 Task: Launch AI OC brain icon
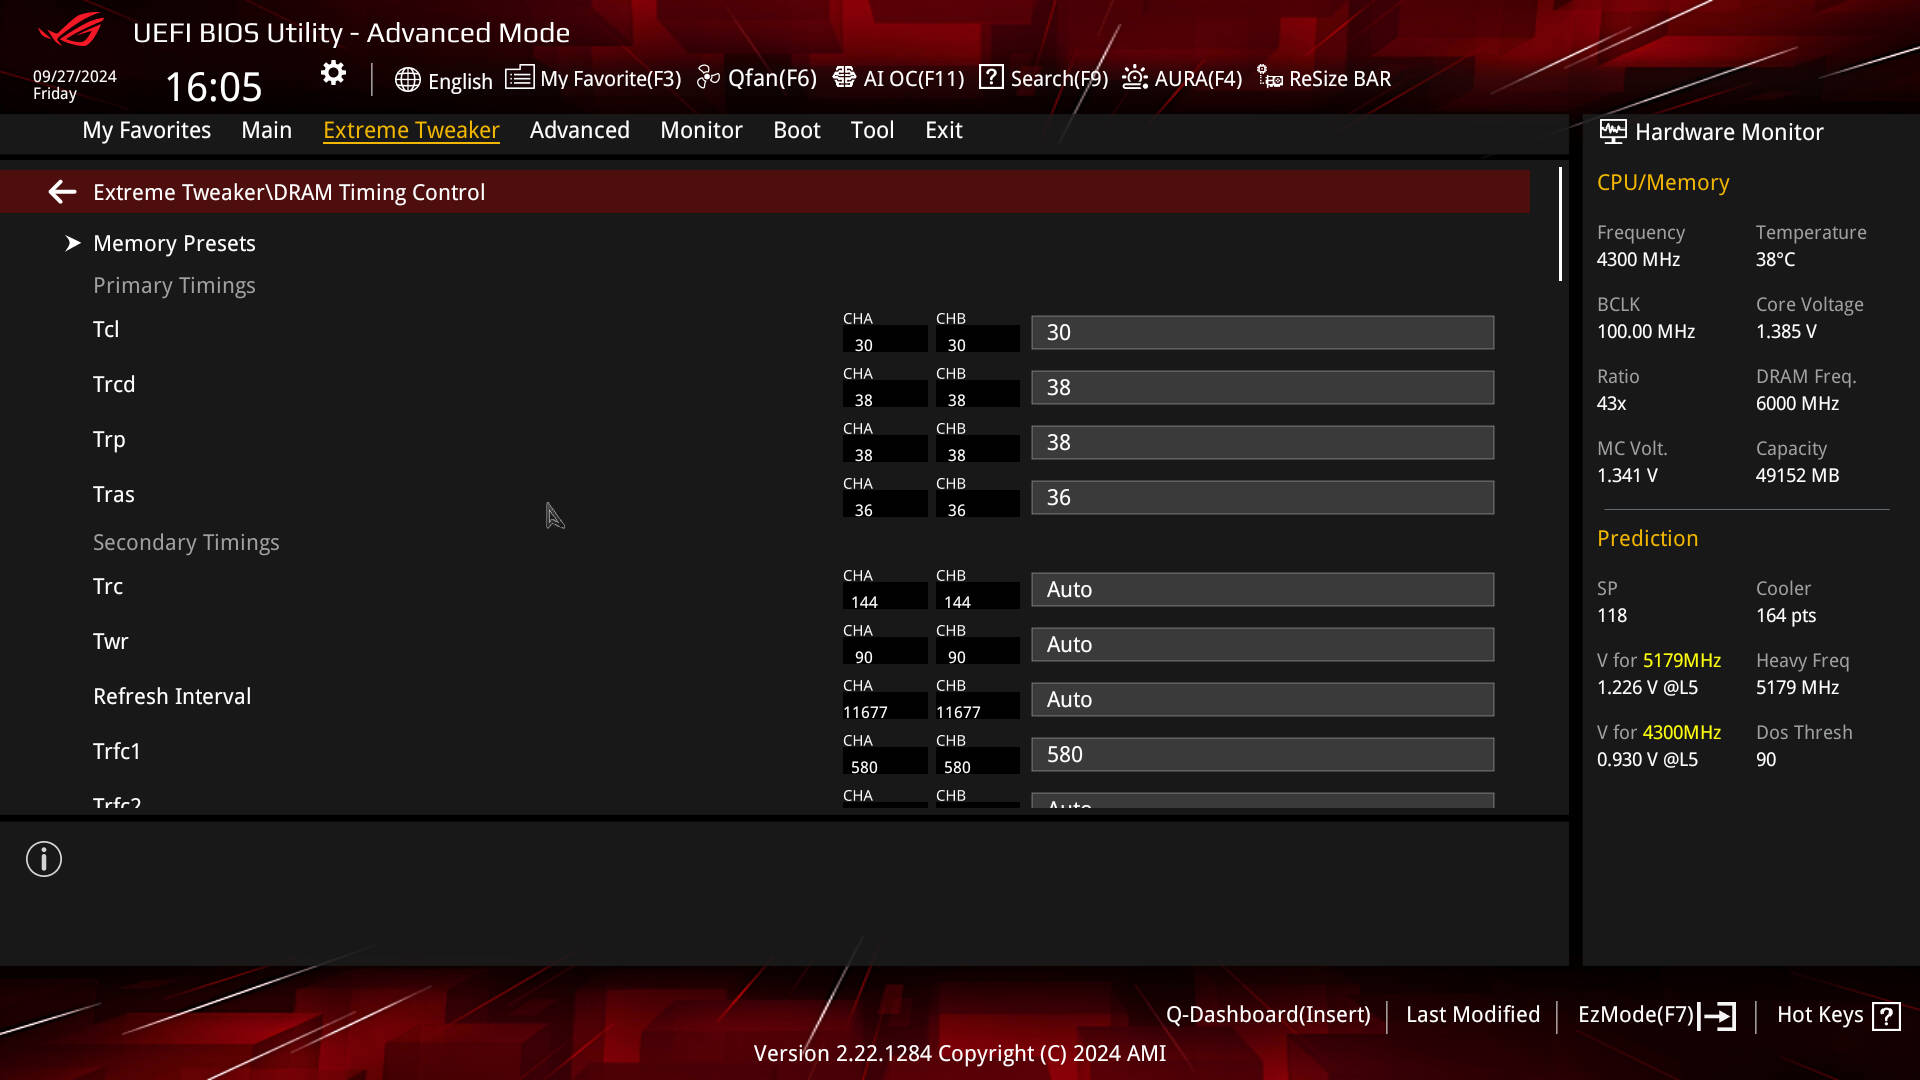click(844, 78)
